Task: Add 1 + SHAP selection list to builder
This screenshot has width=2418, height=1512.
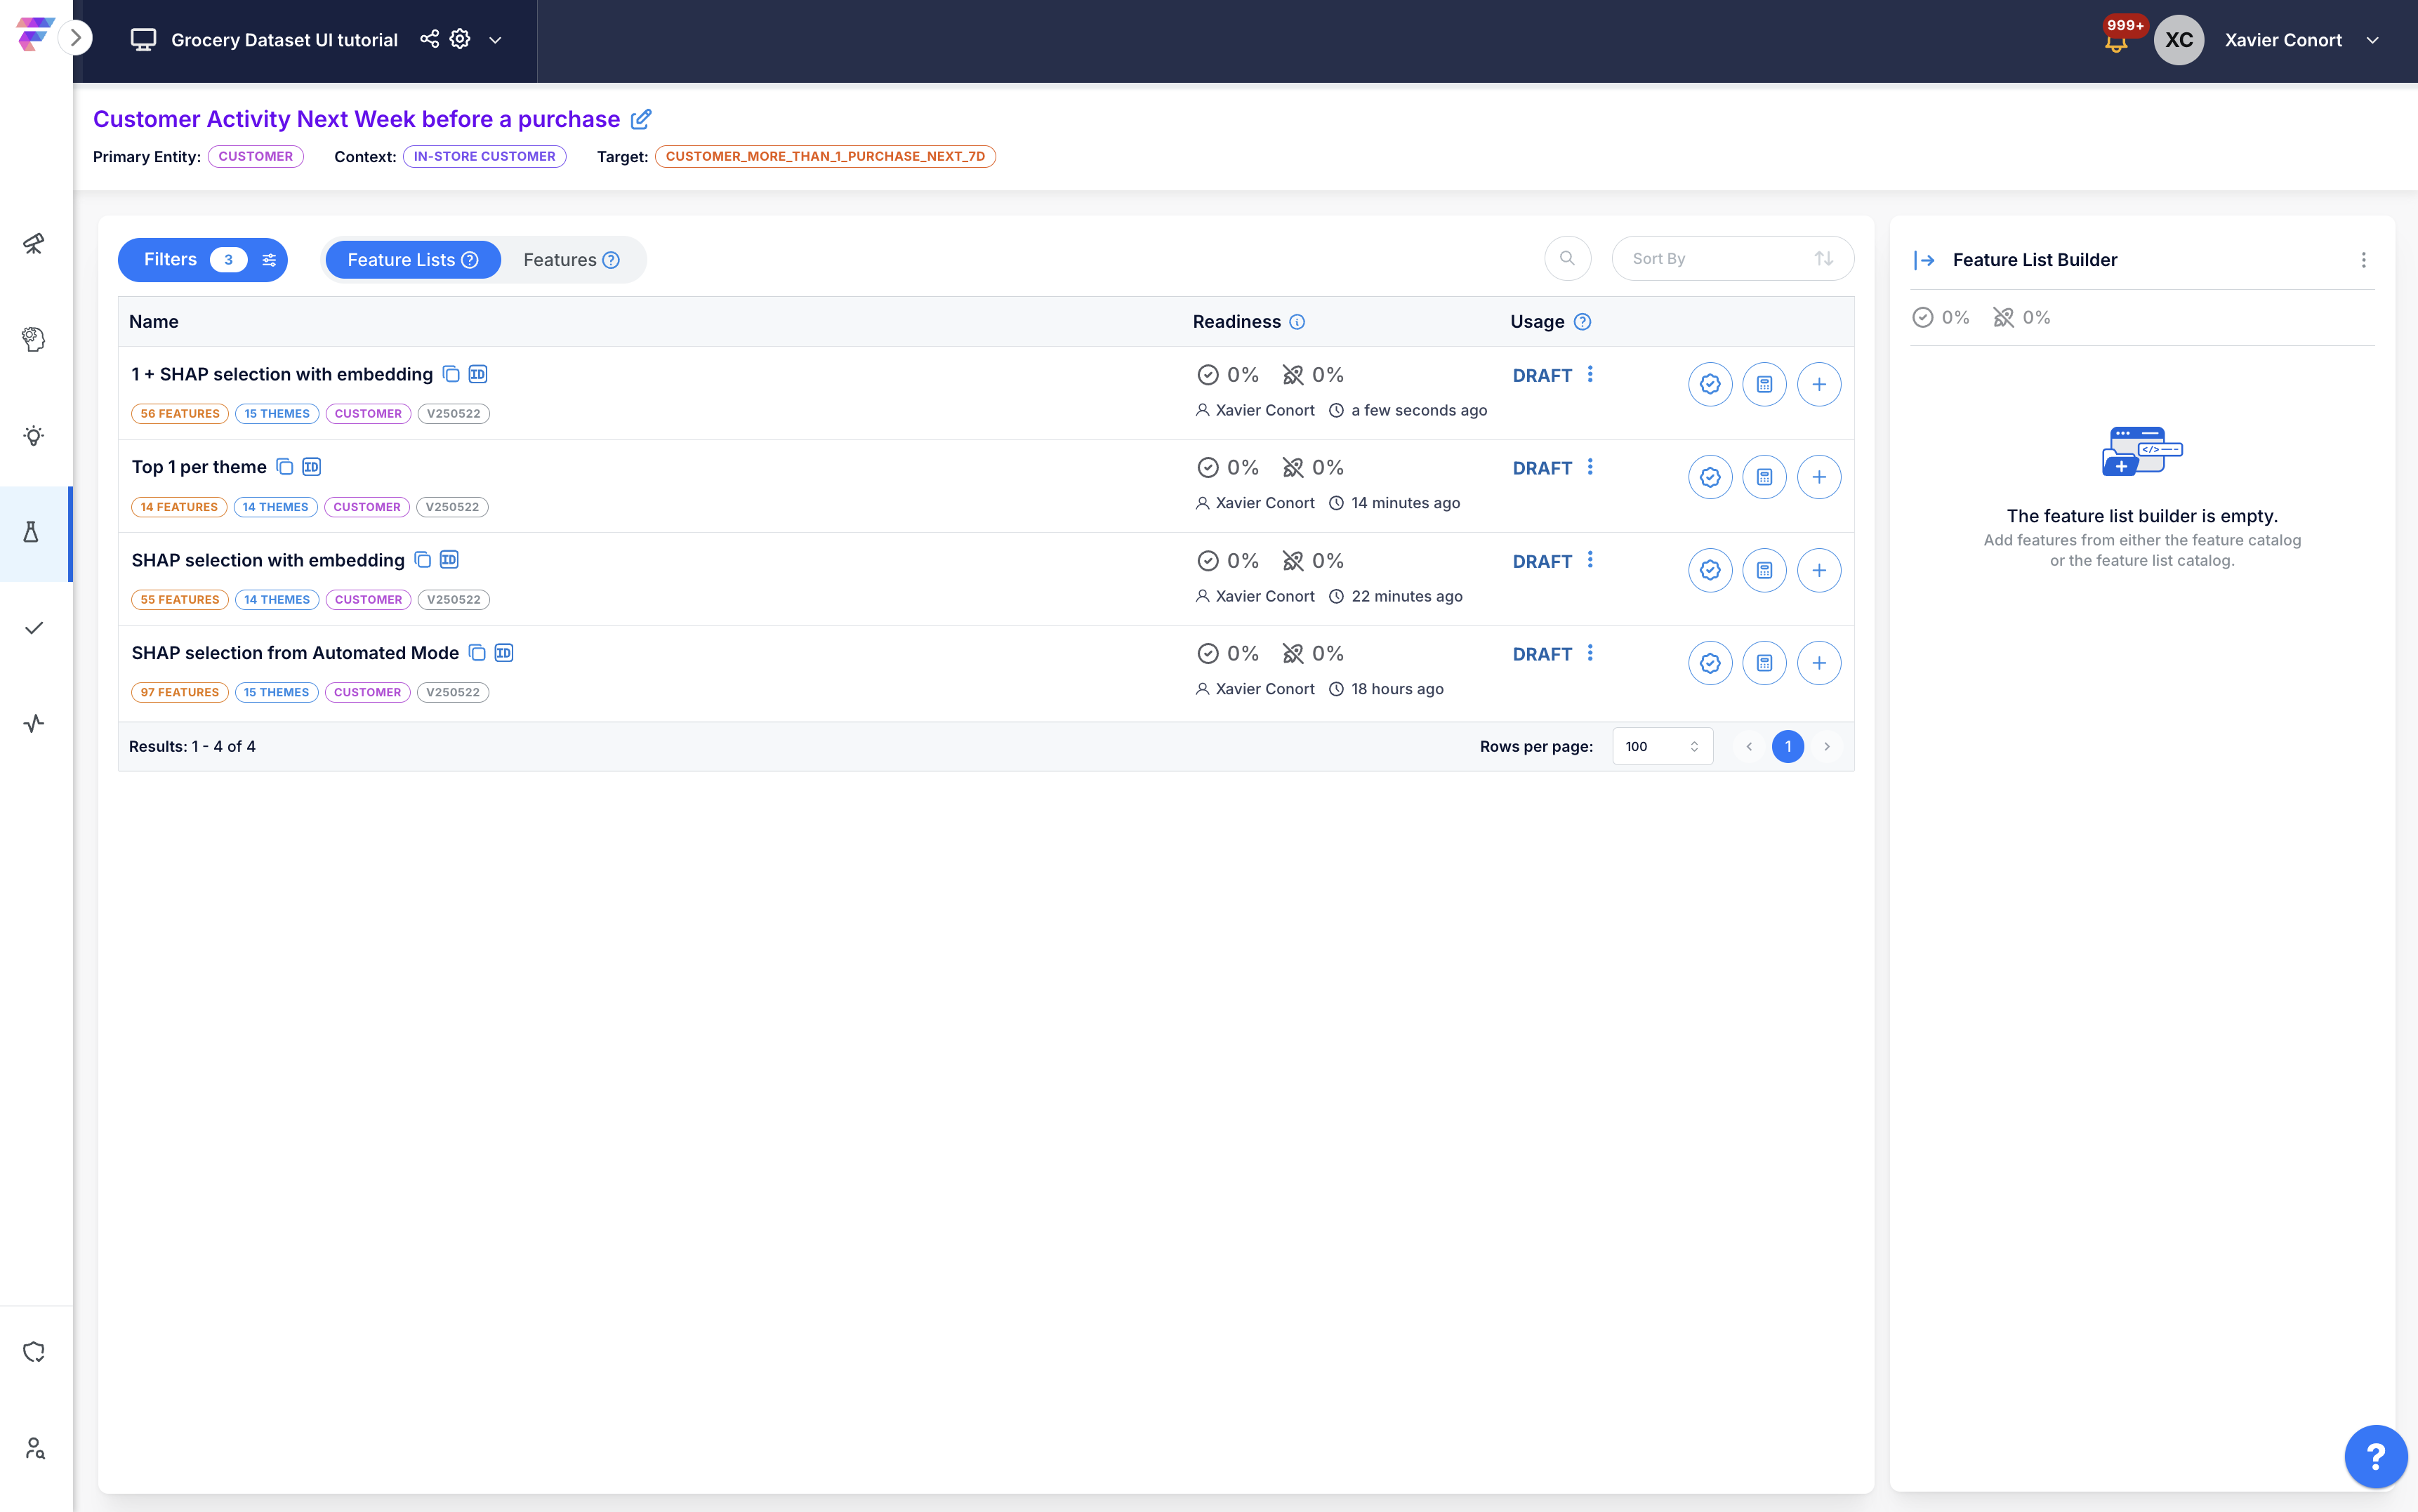Action: point(1818,384)
